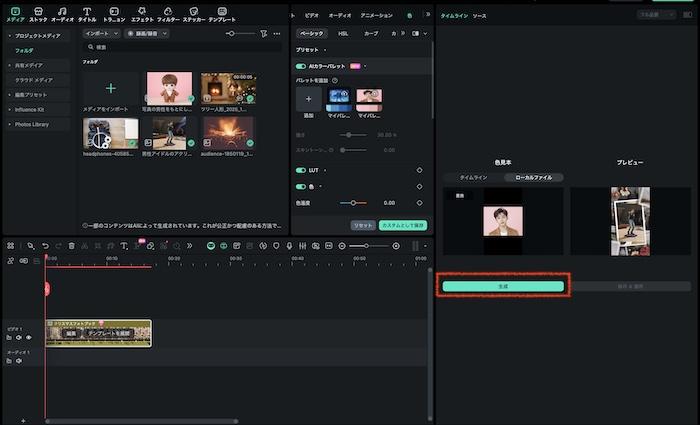Toggle the LUT switch
This screenshot has width=700, height=425.
[x=301, y=170]
